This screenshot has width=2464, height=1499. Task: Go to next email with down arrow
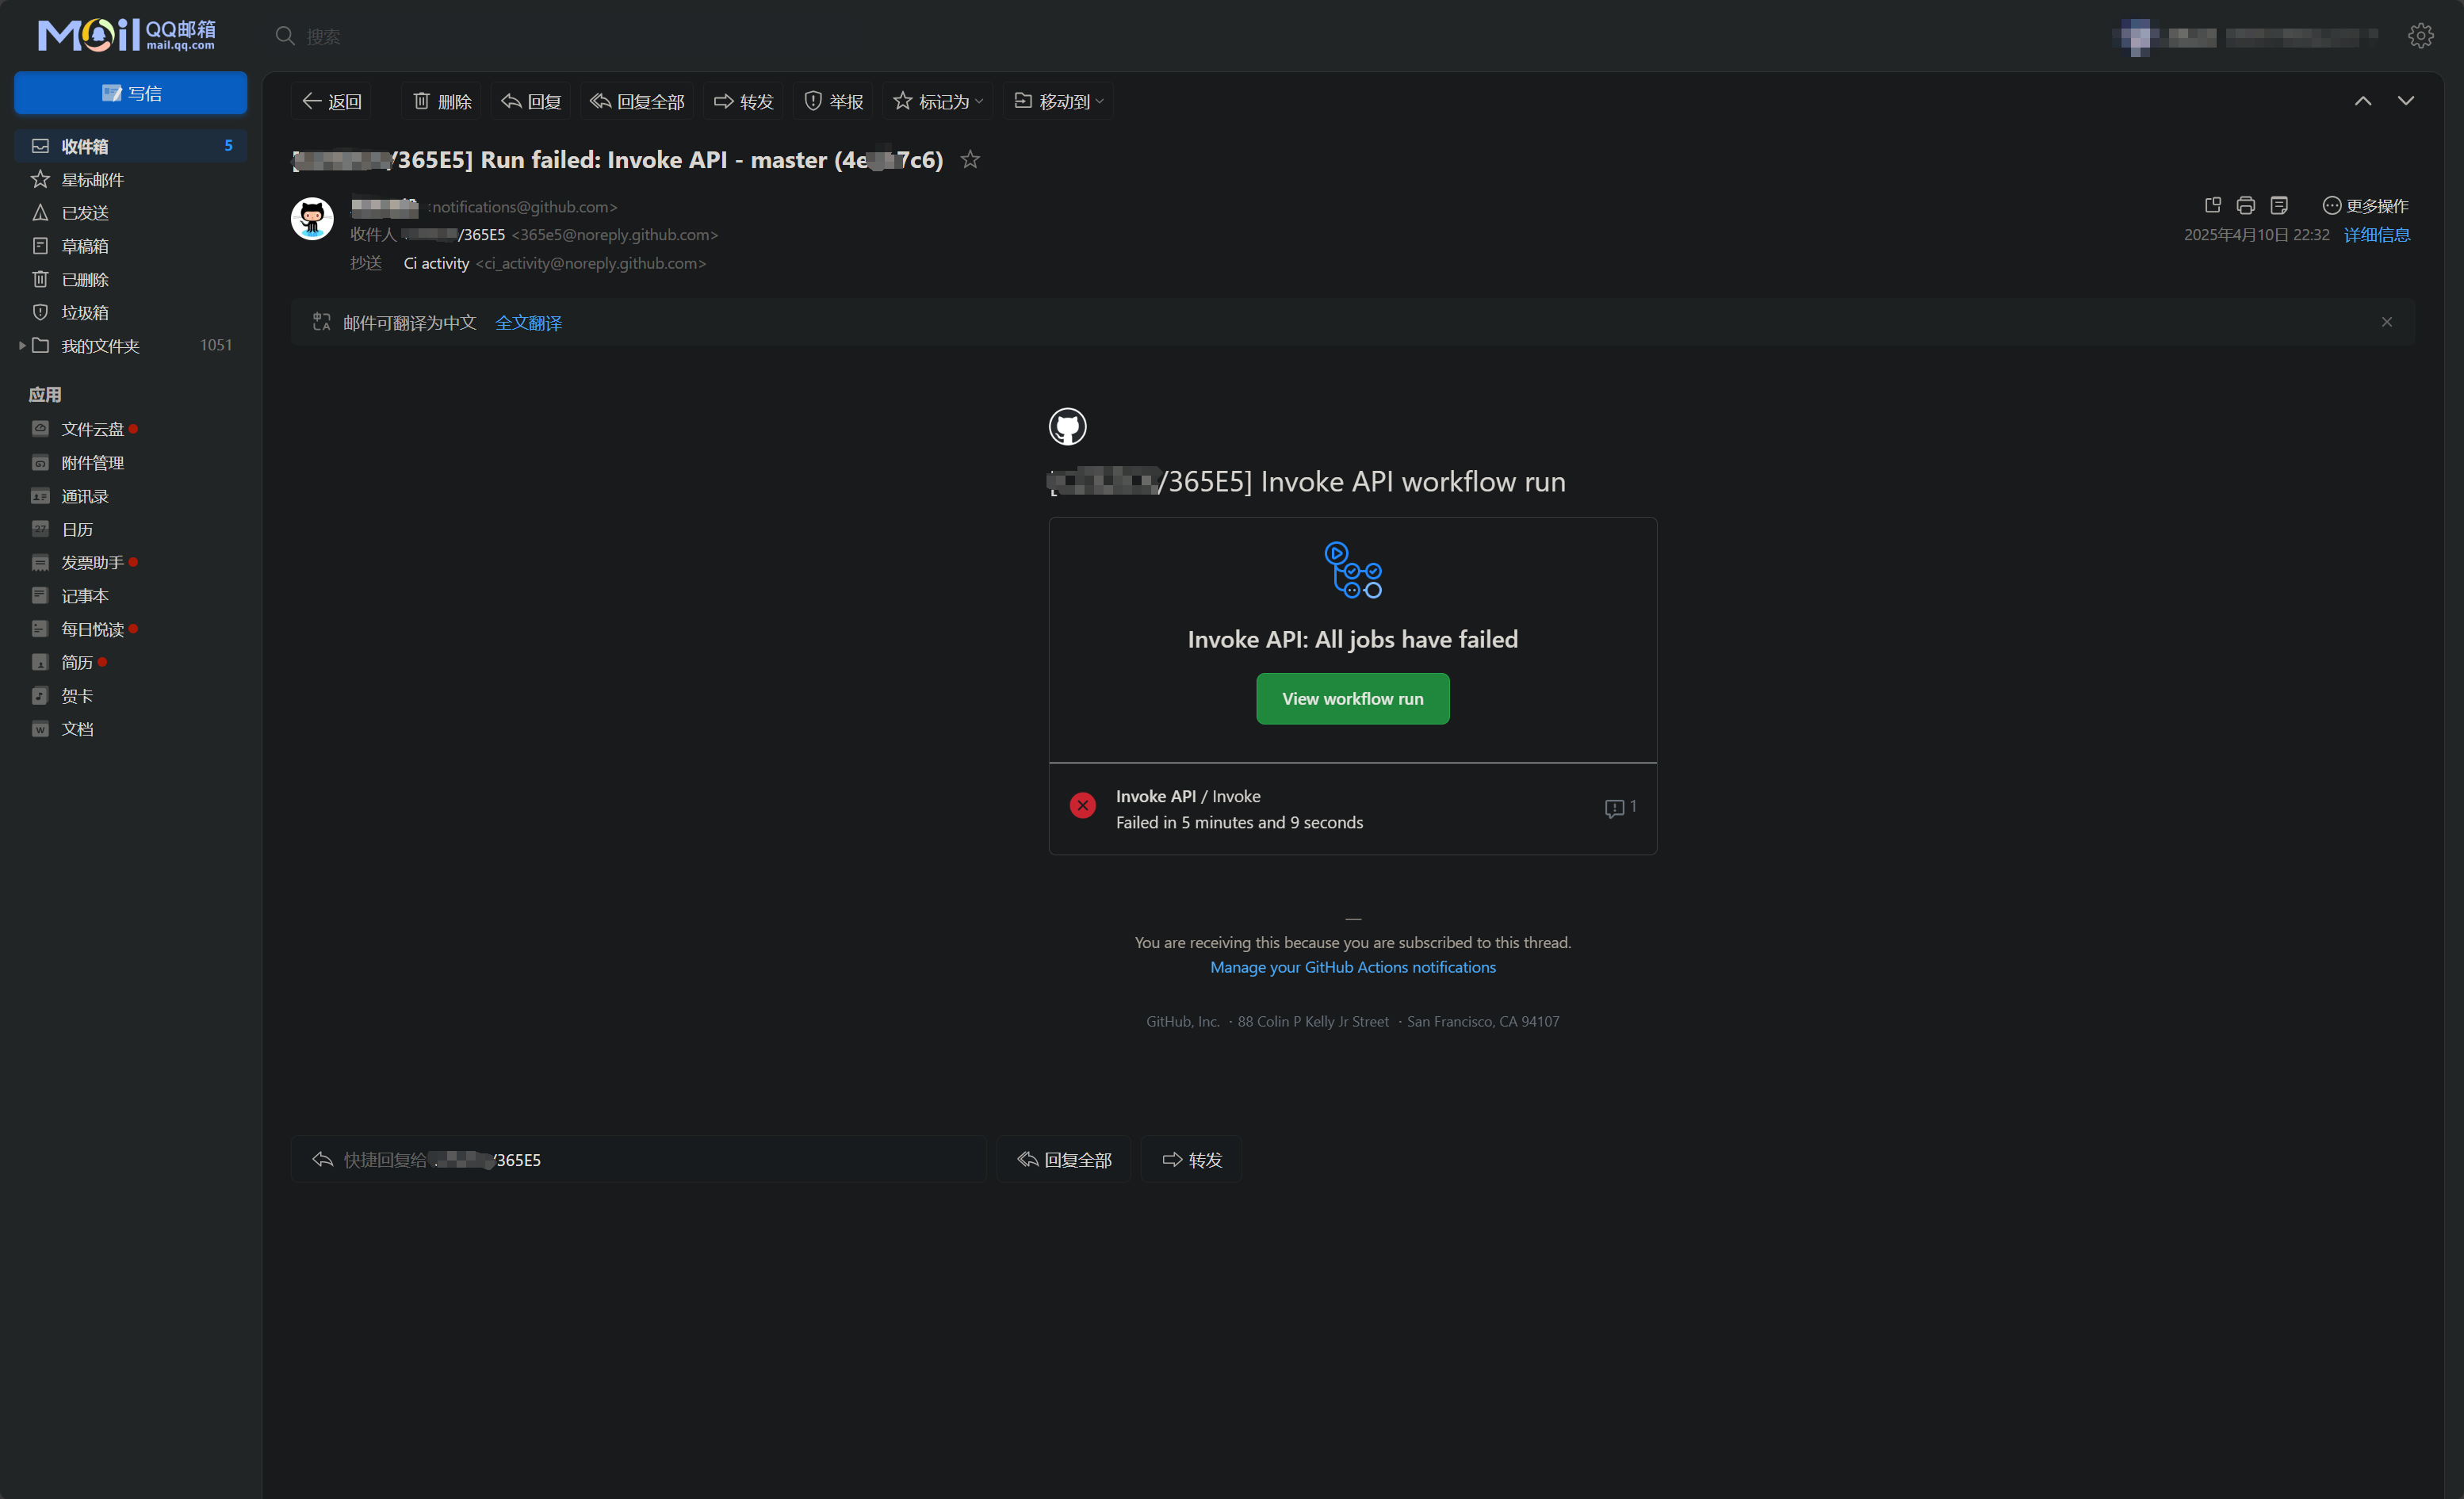pos(2405,101)
